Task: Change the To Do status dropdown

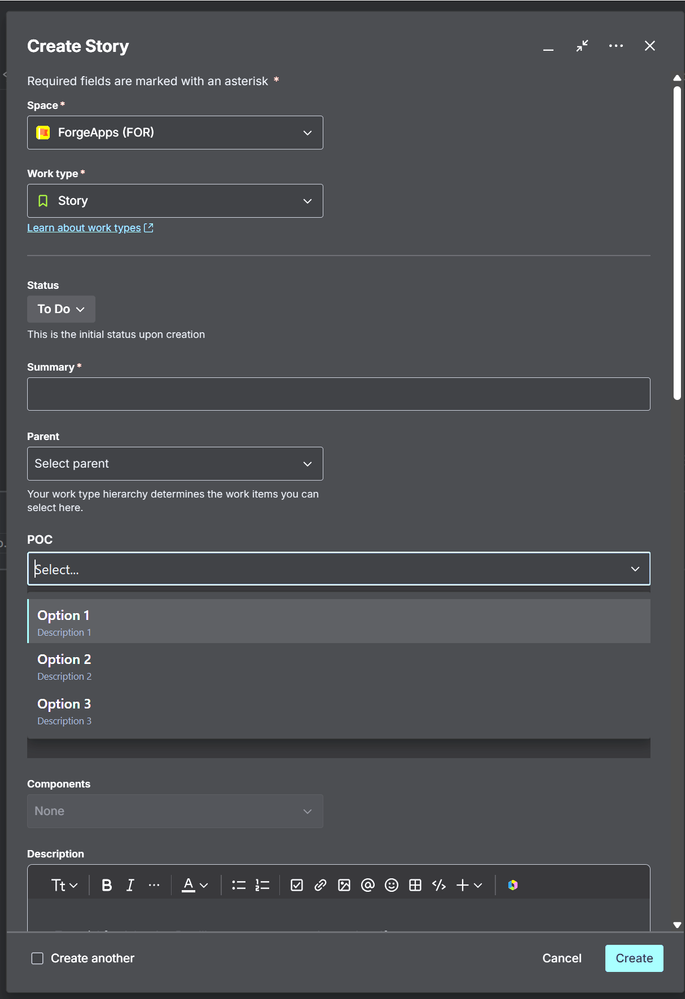Action: [61, 309]
